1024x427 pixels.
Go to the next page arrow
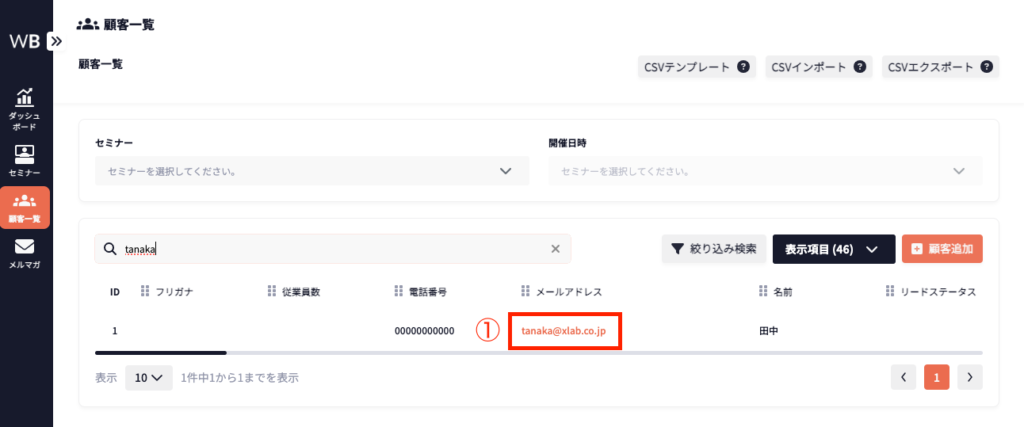click(x=969, y=377)
